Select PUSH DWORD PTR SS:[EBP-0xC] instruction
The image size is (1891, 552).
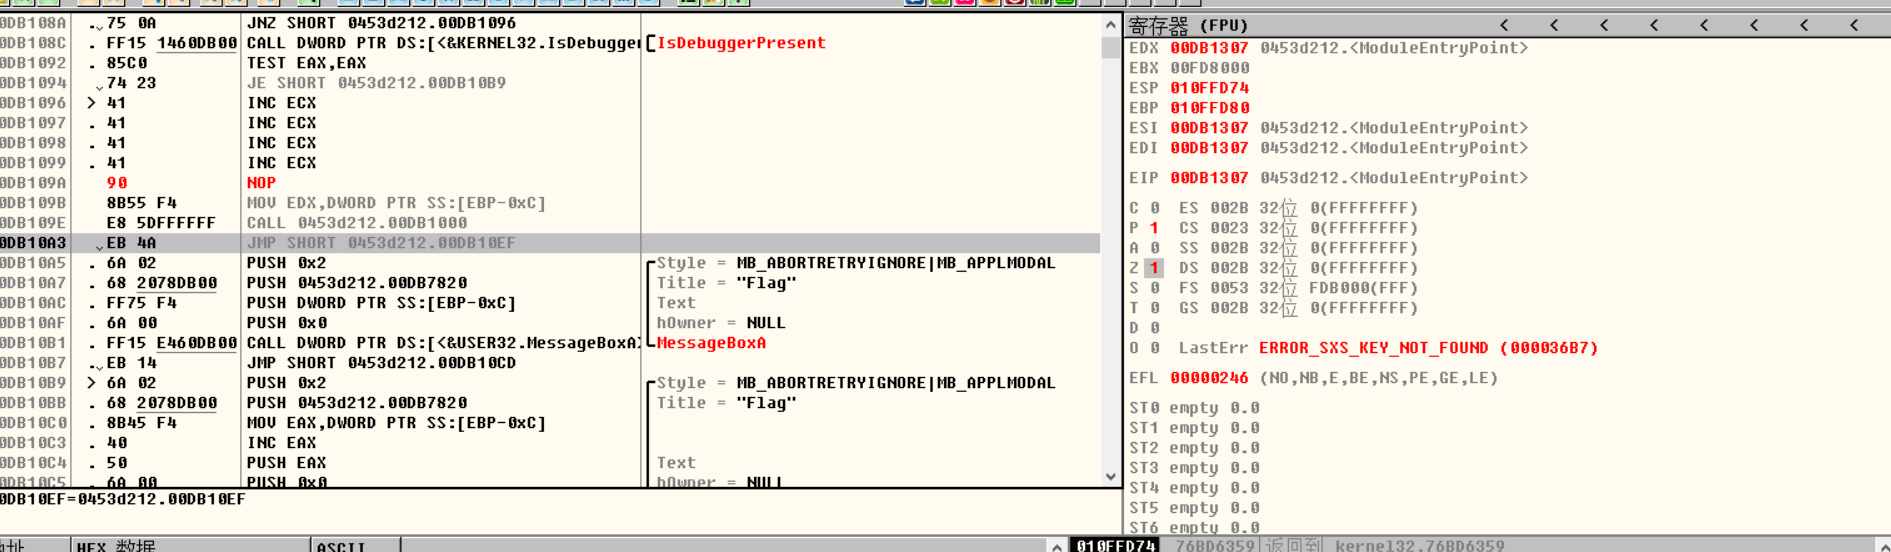click(381, 303)
